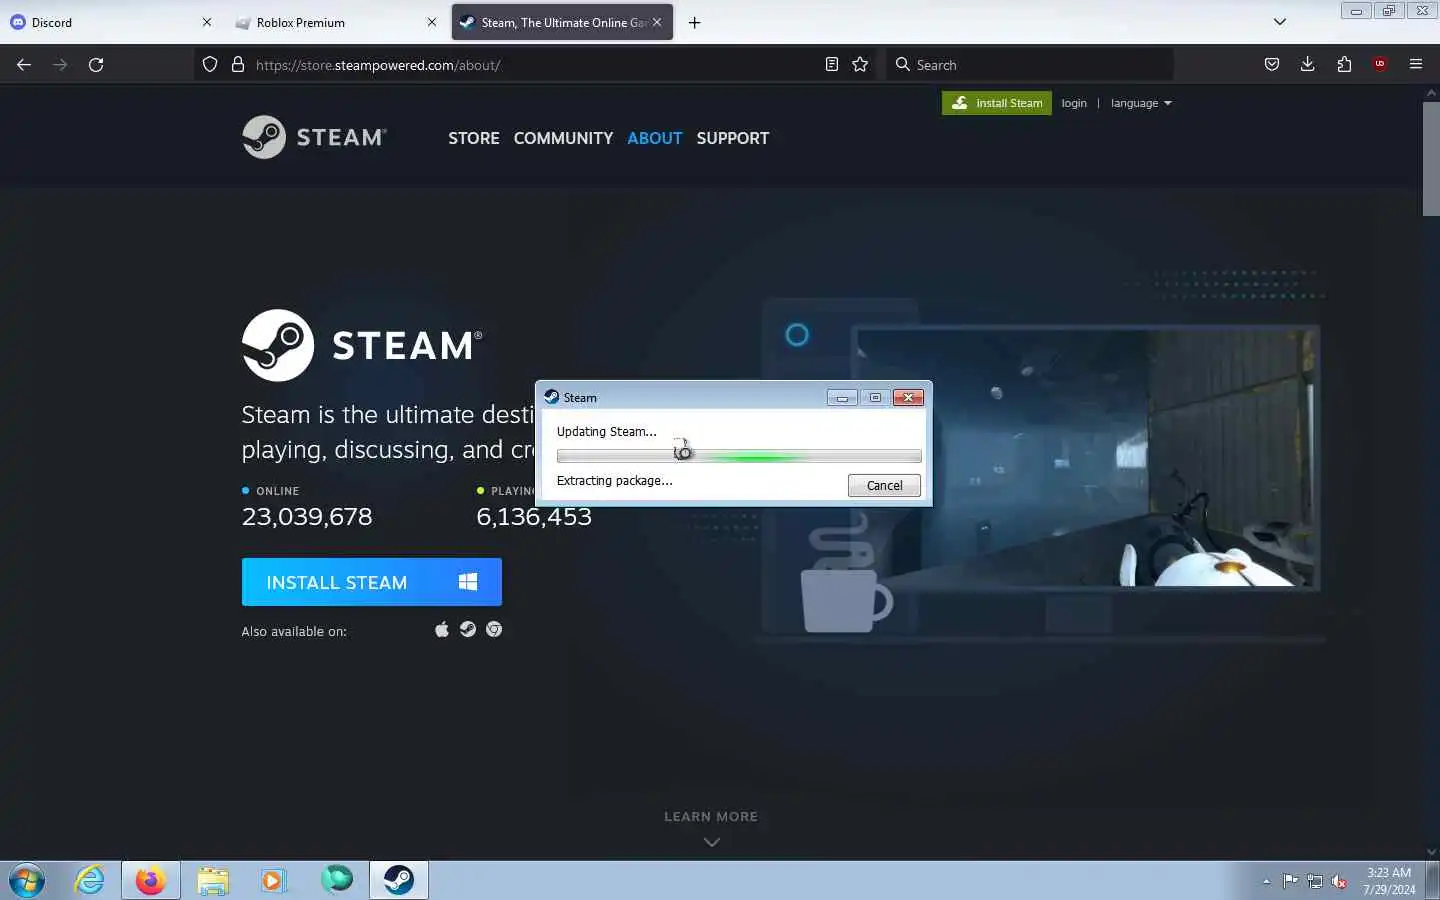Open the Firefox downloads panel
The height and width of the screenshot is (900, 1440).
point(1307,64)
